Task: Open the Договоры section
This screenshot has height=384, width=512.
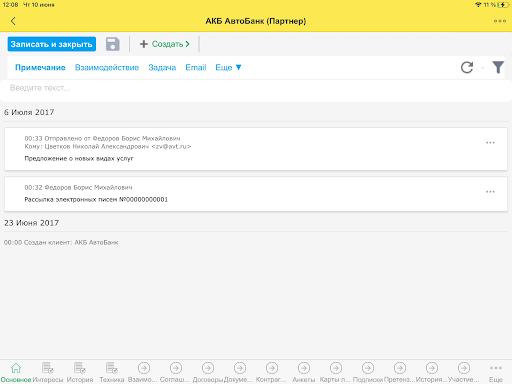Action: [208, 373]
